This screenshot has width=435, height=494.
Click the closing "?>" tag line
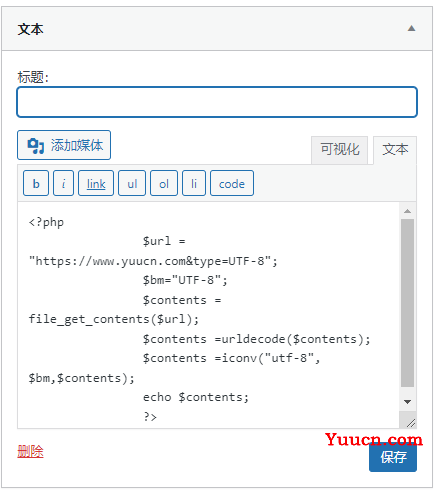click(x=150, y=417)
